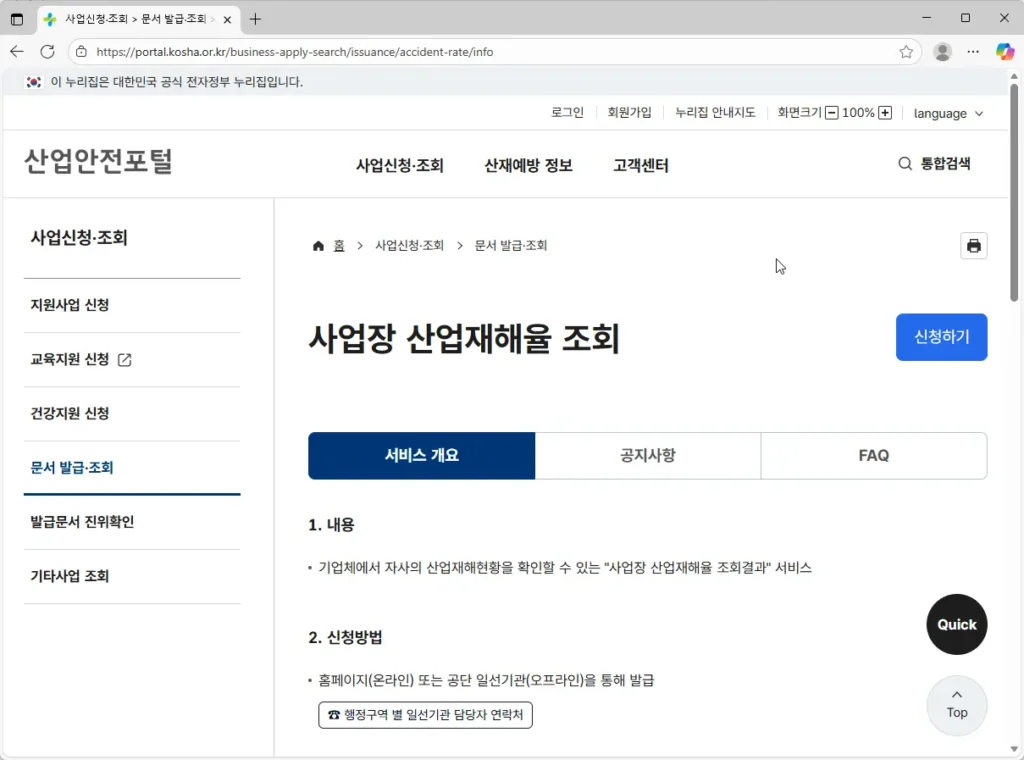Image resolution: width=1024 pixels, height=760 pixels.
Task: Click the 신청하기 button
Action: point(941,337)
